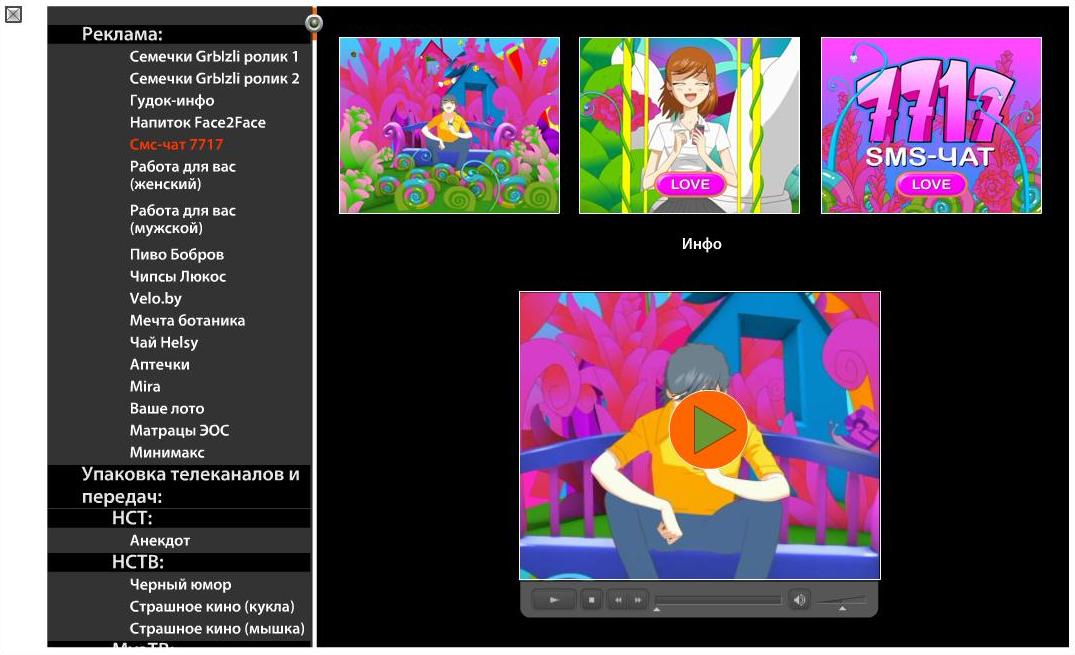Open the 7717 SMS-ЧАТ thumbnail
Viewport: 1075px width, 655px height.
pos(931,126)
